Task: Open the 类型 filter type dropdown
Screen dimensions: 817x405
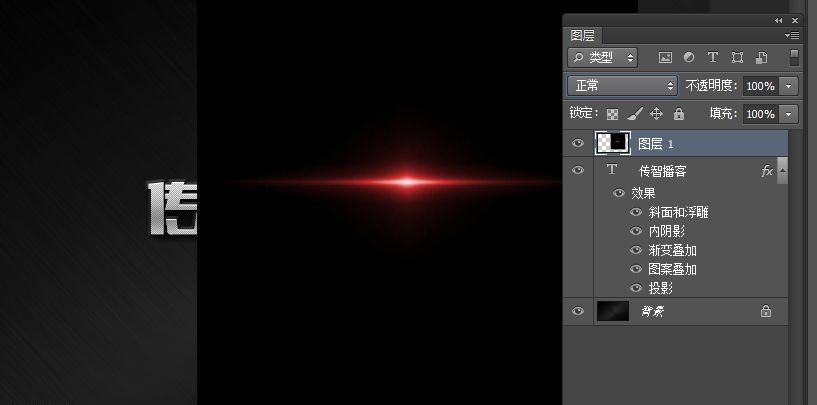Action: [602, 58]
